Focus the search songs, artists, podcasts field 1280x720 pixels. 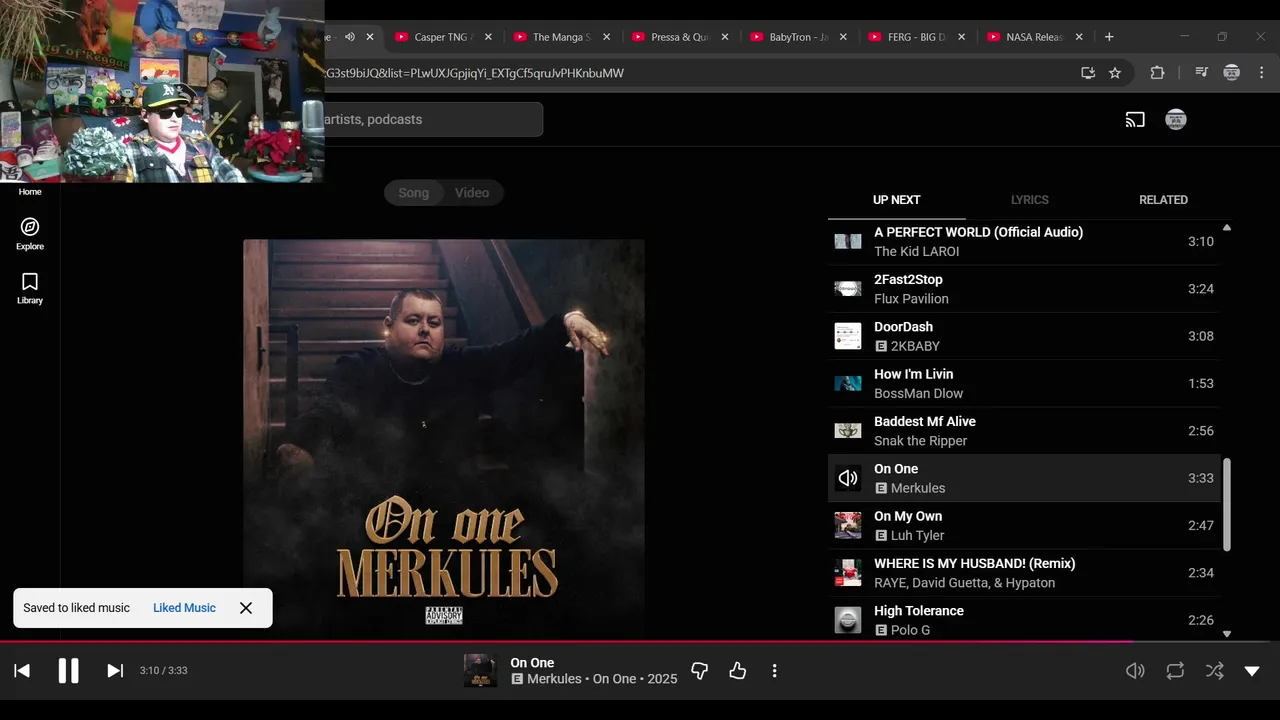tap(432, 120)
